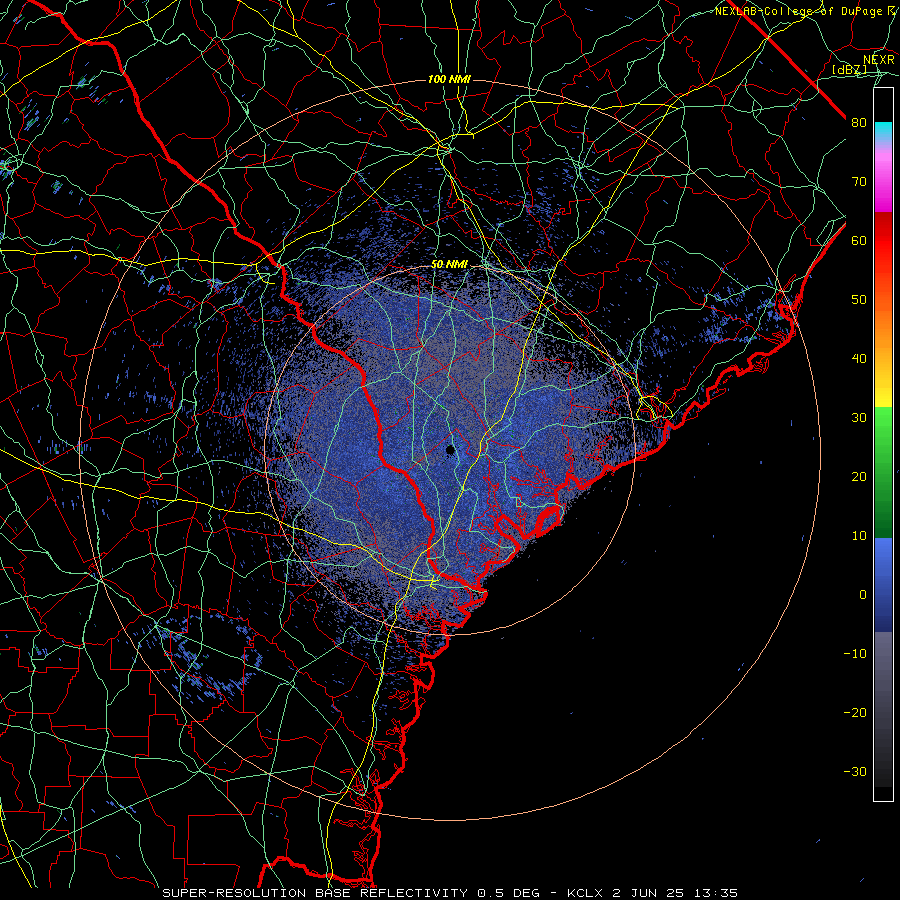900x900 pixels.
Task: Click the 'KCLX' station identifier in caption
Action: click(x=585, y=893)
